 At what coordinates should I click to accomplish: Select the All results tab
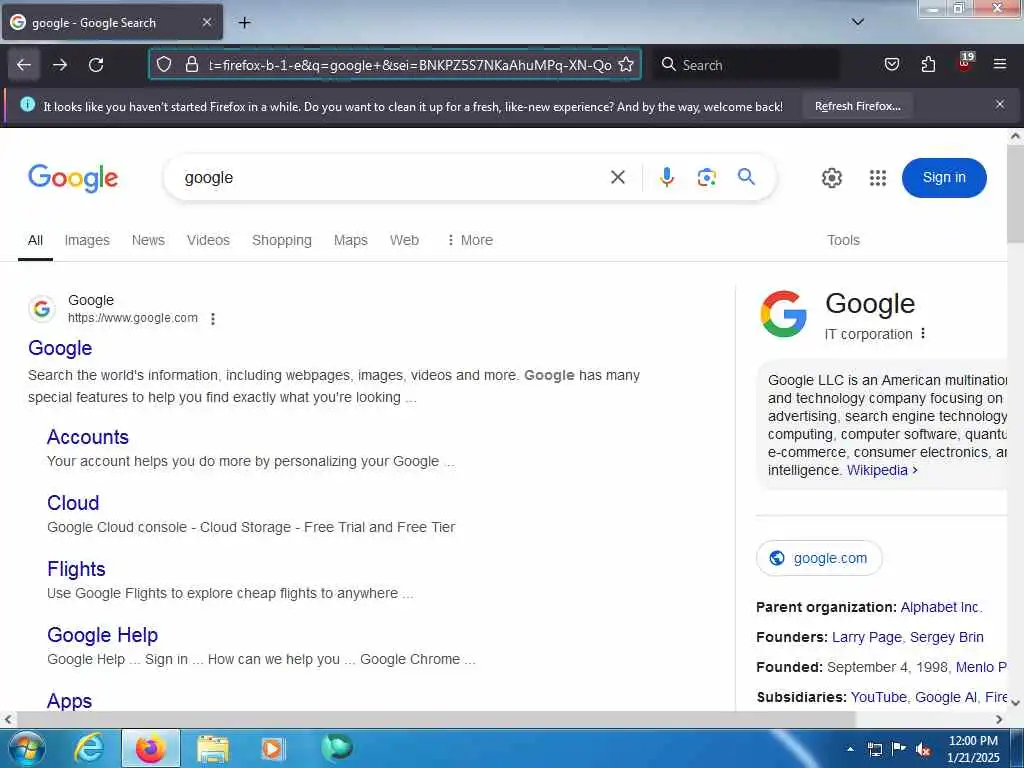(x=35, y=240)
